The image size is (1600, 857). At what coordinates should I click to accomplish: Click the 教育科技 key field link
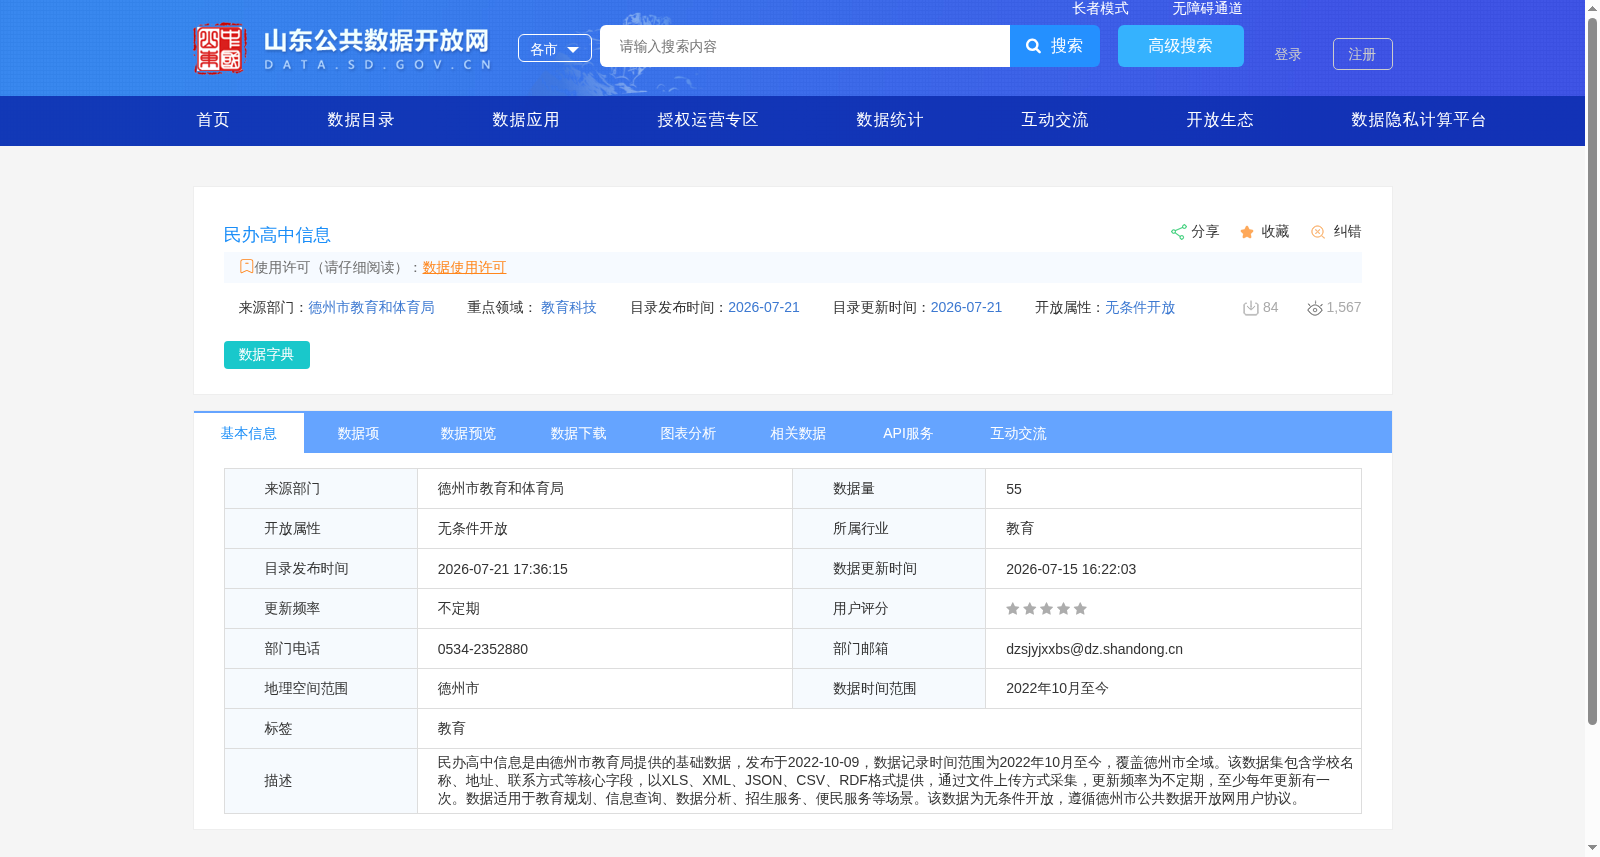coord(569,308)
